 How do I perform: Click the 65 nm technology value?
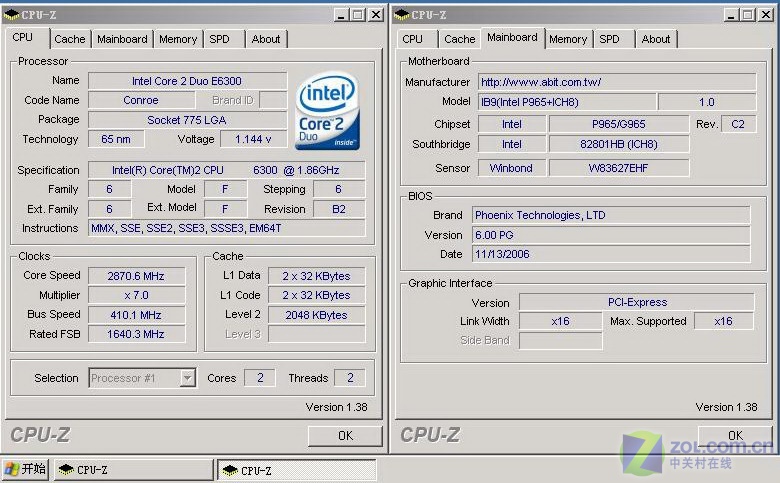(x=116, y=139)
